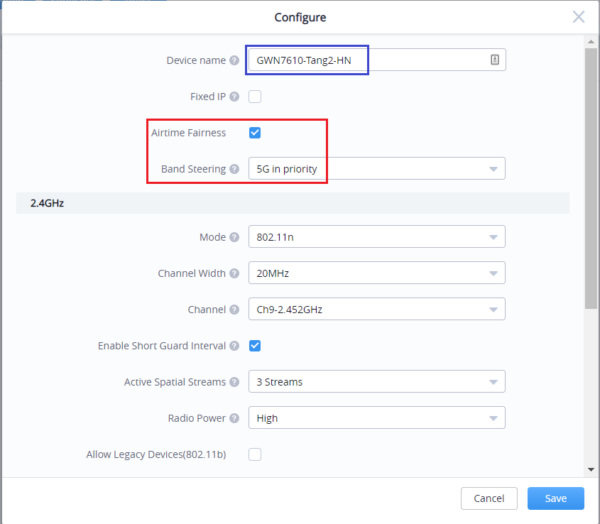
Task: Check Allow Legacy Devices(802.11b) box
Action: (x=255, y=455)
